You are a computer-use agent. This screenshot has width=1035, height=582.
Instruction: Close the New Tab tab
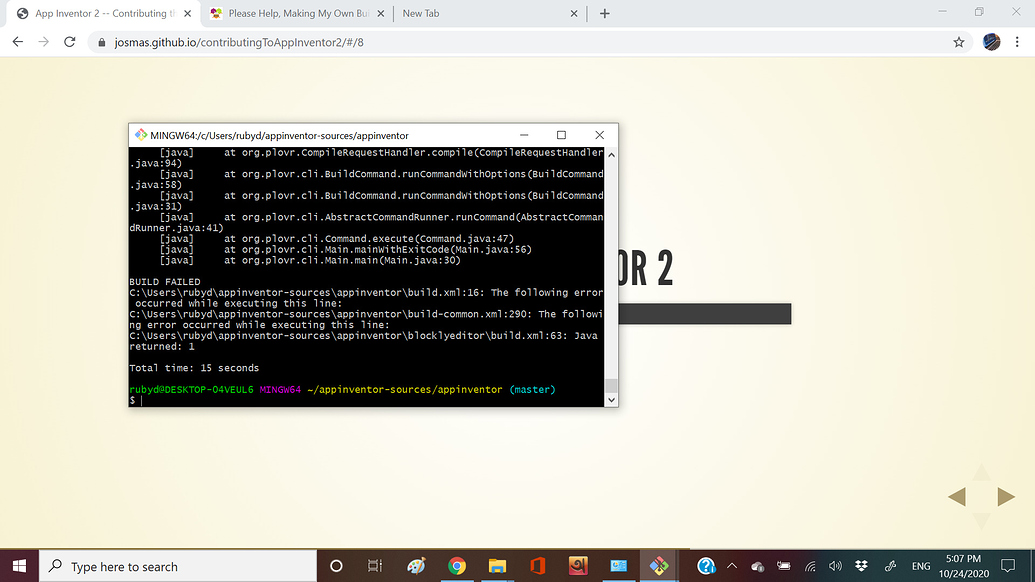click(574, 13)
